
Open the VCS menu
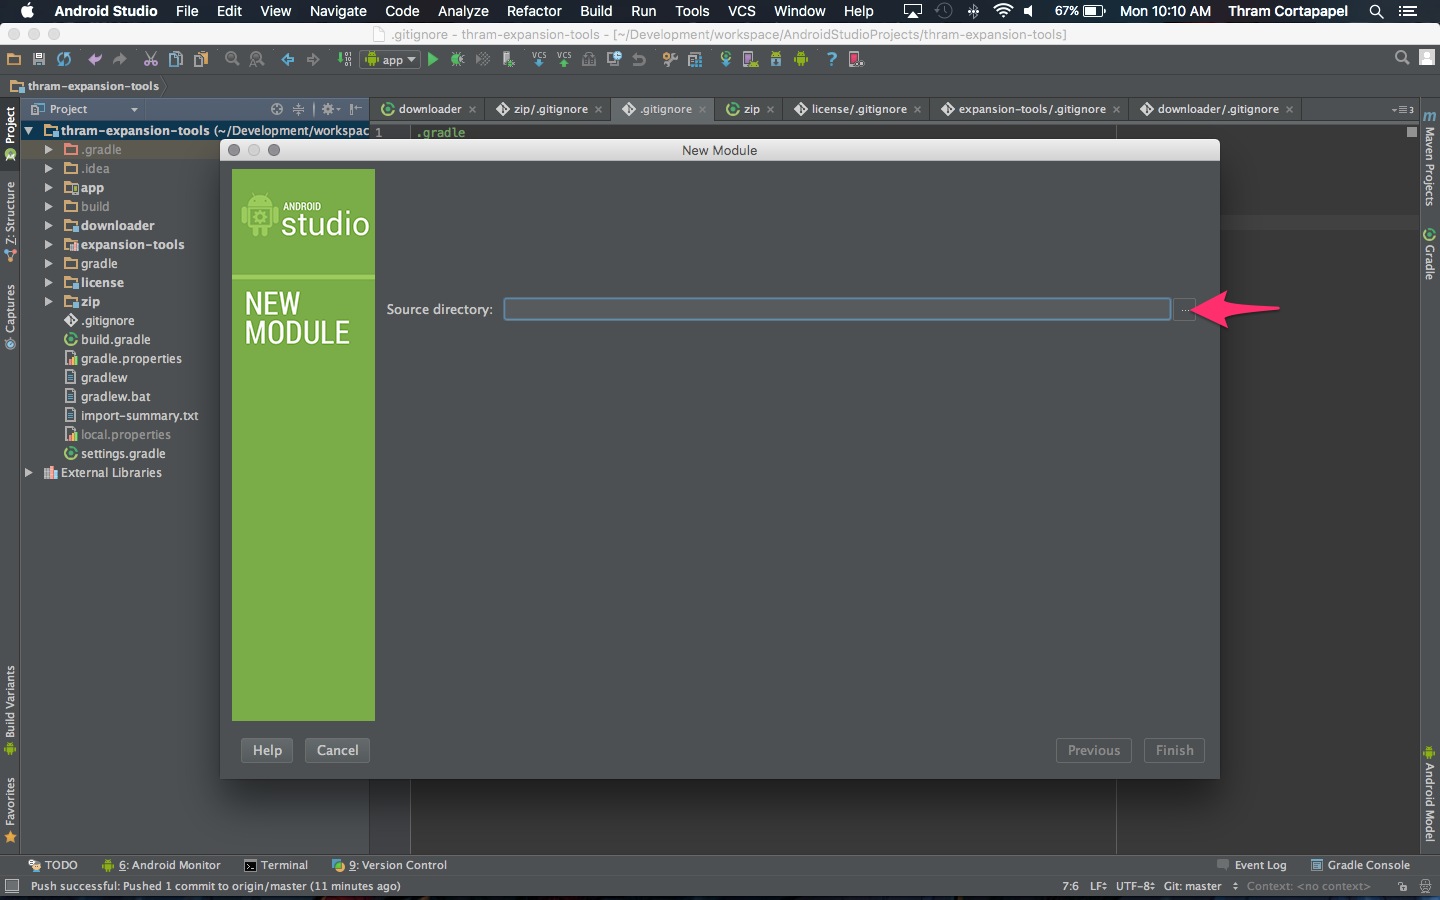[x=741, y=11]
